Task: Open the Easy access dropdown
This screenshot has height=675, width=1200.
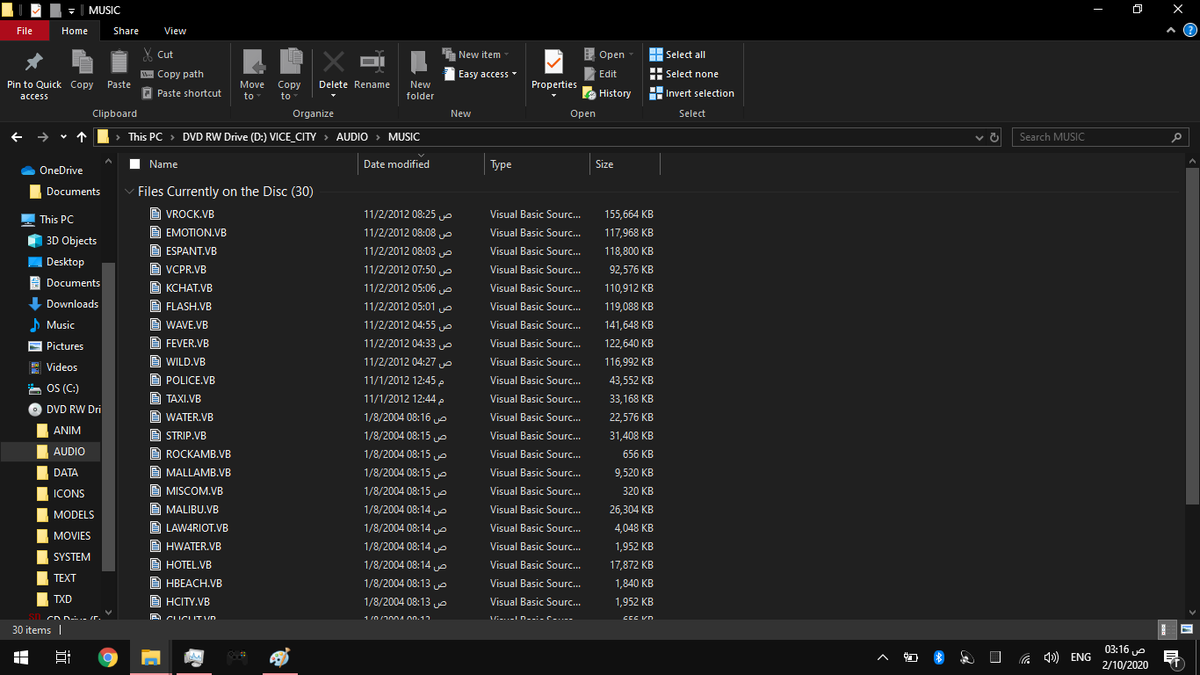Action: coord(479,74)
